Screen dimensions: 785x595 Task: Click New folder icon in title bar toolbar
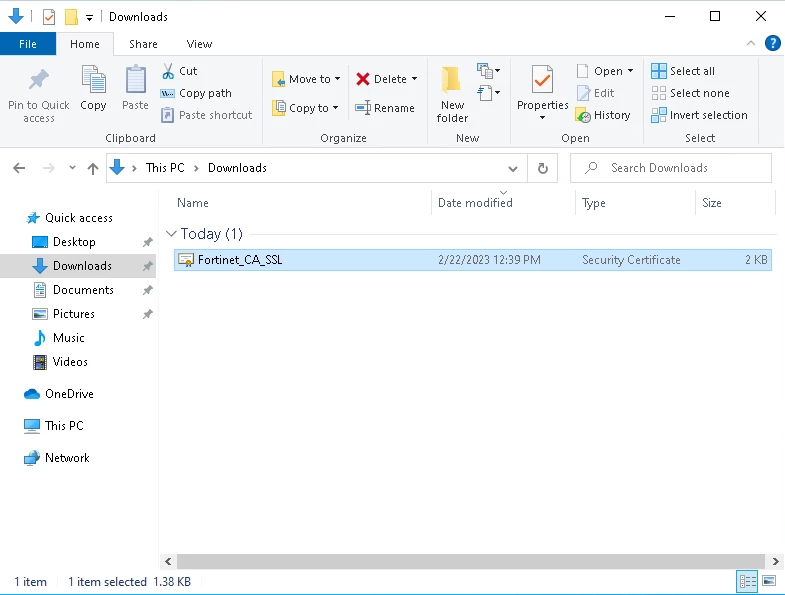tap(71, 17)
